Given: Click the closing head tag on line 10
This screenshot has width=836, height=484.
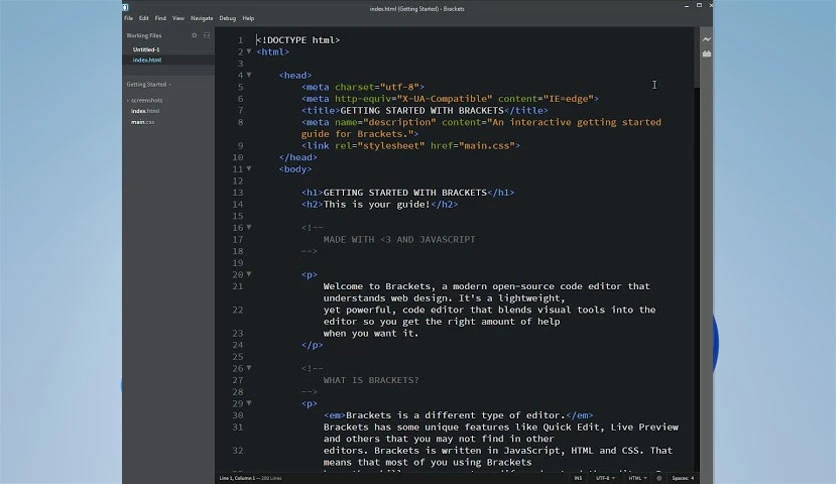Looking at the screenshot, I should (298, 157).
